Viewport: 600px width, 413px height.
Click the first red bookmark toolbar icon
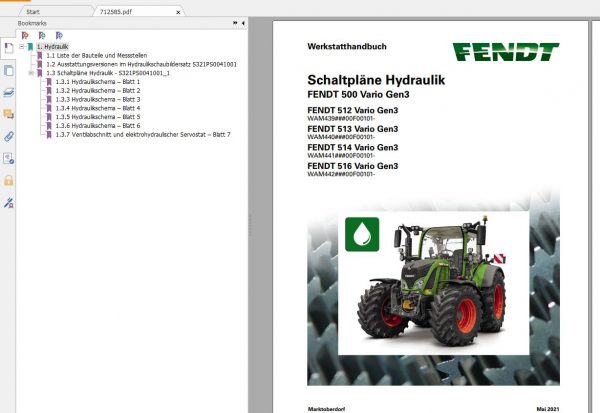click(x=25, y=36)
